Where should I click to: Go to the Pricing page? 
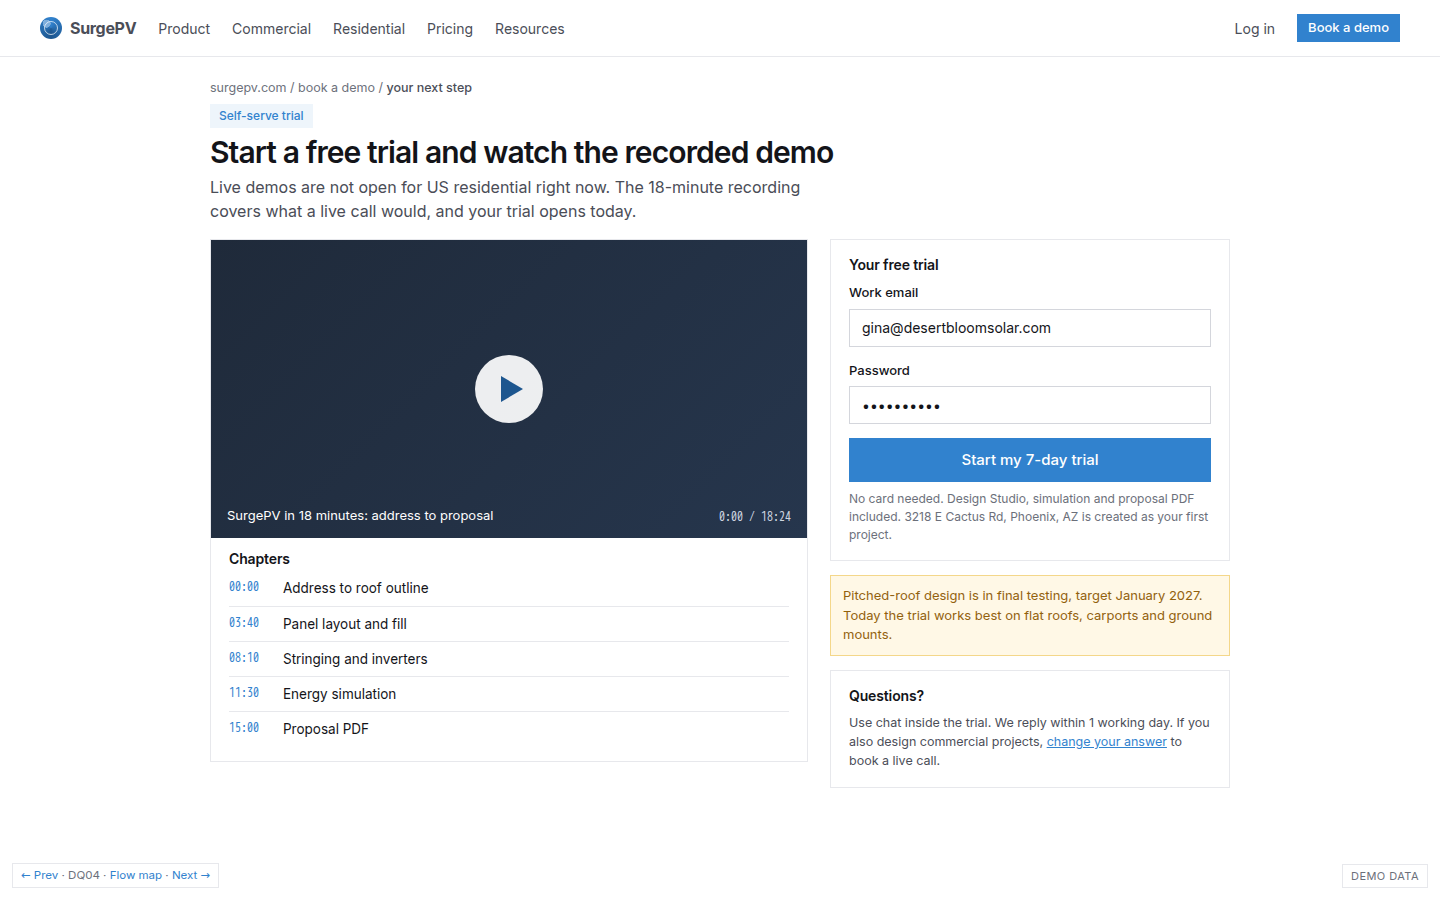pos(450,29)
